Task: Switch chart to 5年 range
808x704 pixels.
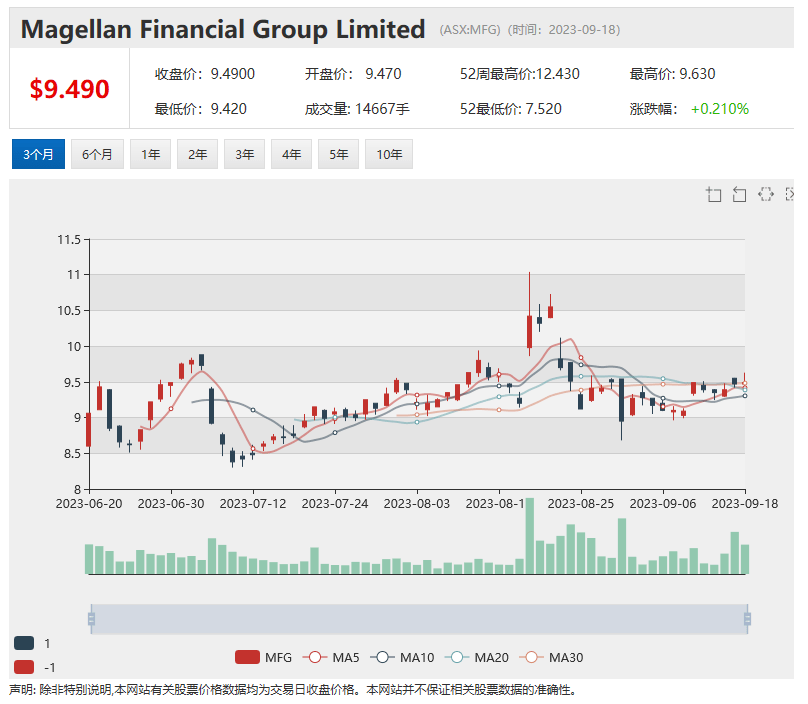Action: point(338,154)
